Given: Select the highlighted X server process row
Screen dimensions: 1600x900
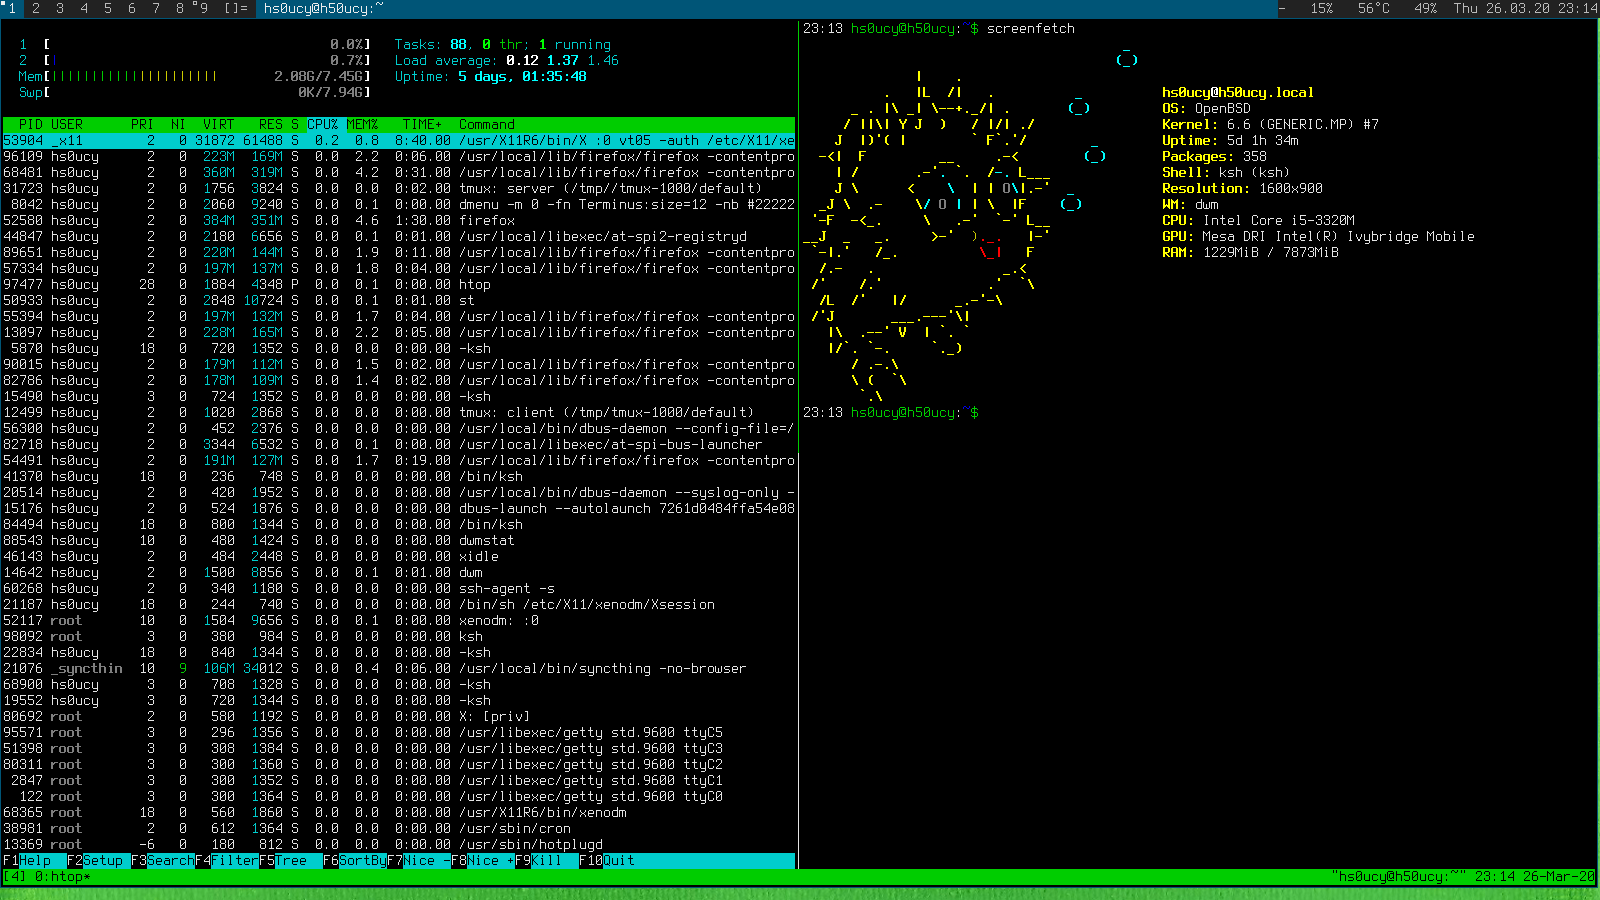Looking at the screenshot, I should tap(399, 140).
